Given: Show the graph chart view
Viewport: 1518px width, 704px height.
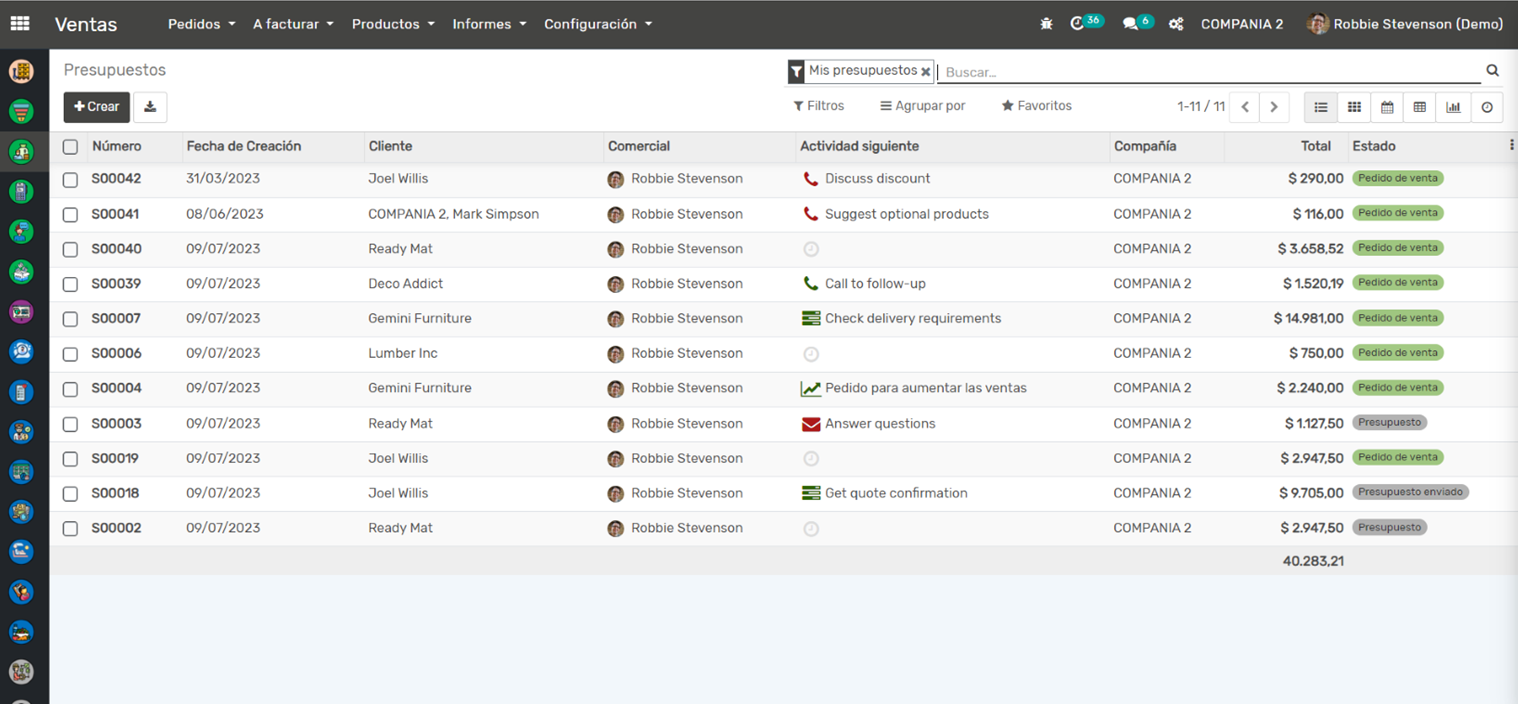Looking at the screenshot, I should coord(1453,107).
